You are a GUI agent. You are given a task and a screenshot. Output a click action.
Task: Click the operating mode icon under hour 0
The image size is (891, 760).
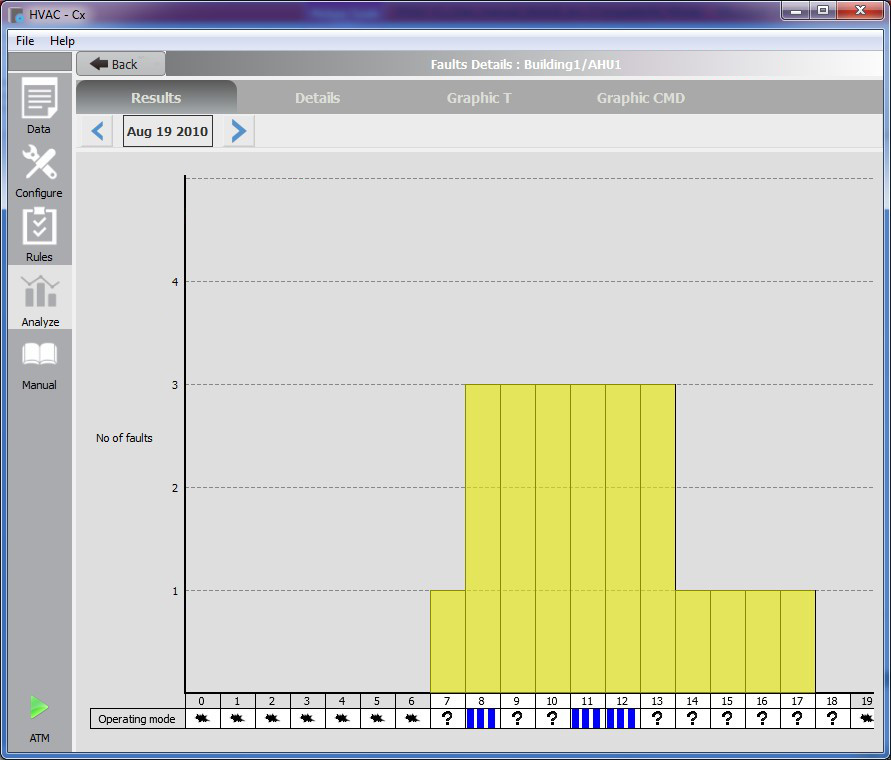[202, 718]
